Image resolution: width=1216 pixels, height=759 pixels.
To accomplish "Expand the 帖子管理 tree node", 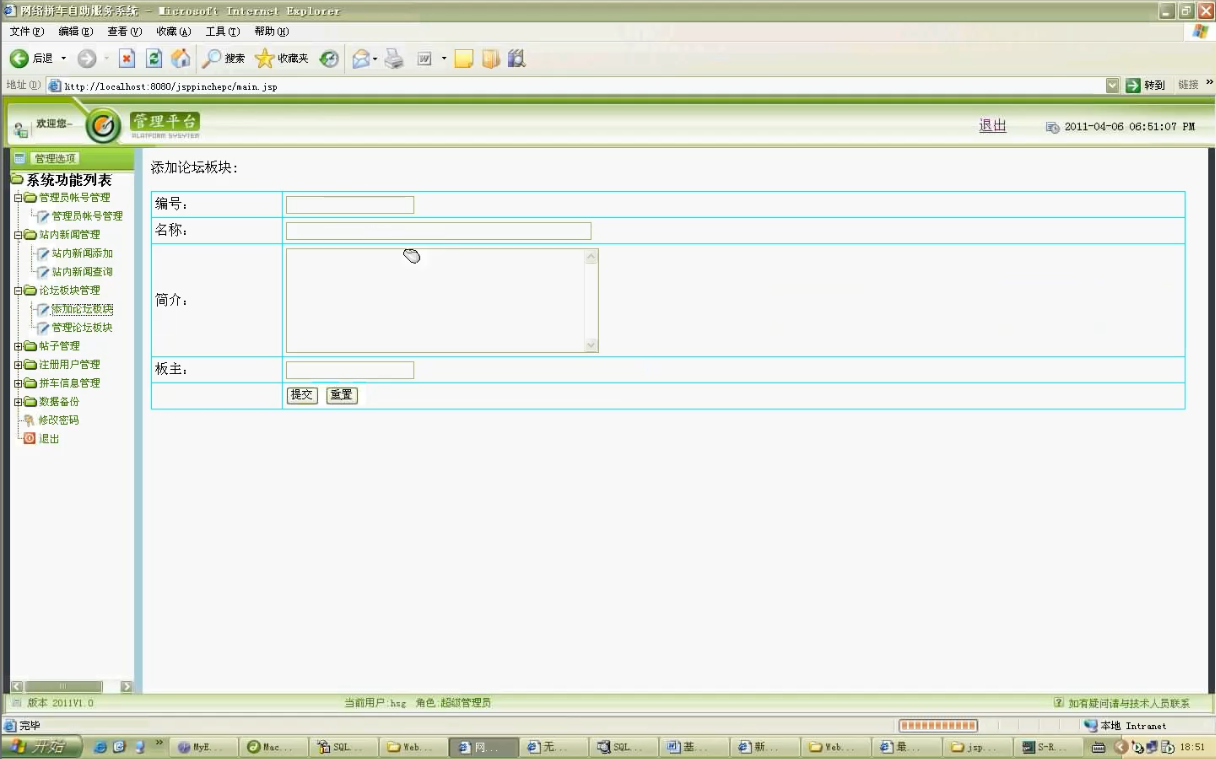I will [x=18, y=347].
